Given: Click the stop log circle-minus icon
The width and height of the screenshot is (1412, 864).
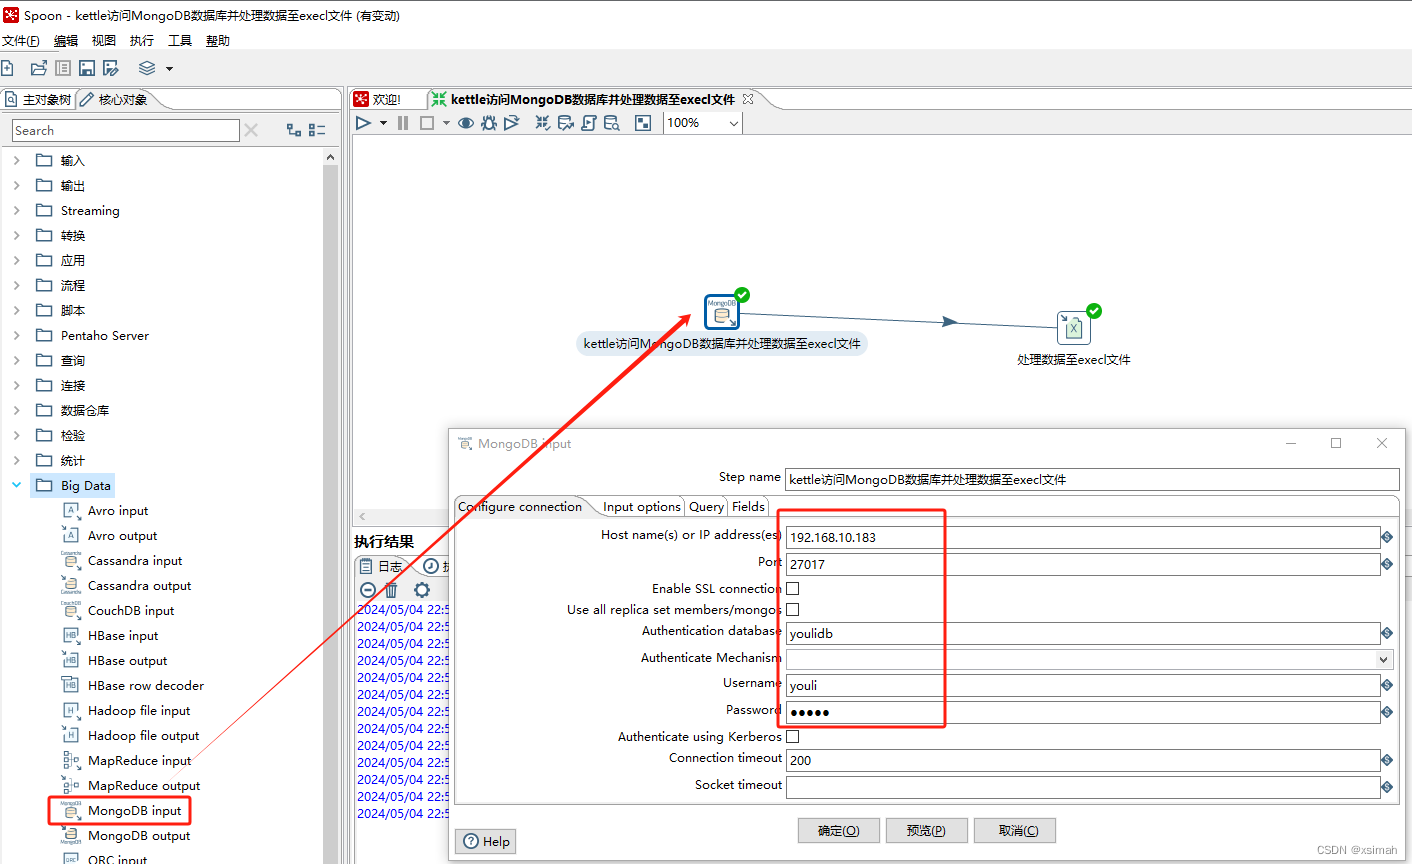Looking at the screenshot, I should point(367,590).
